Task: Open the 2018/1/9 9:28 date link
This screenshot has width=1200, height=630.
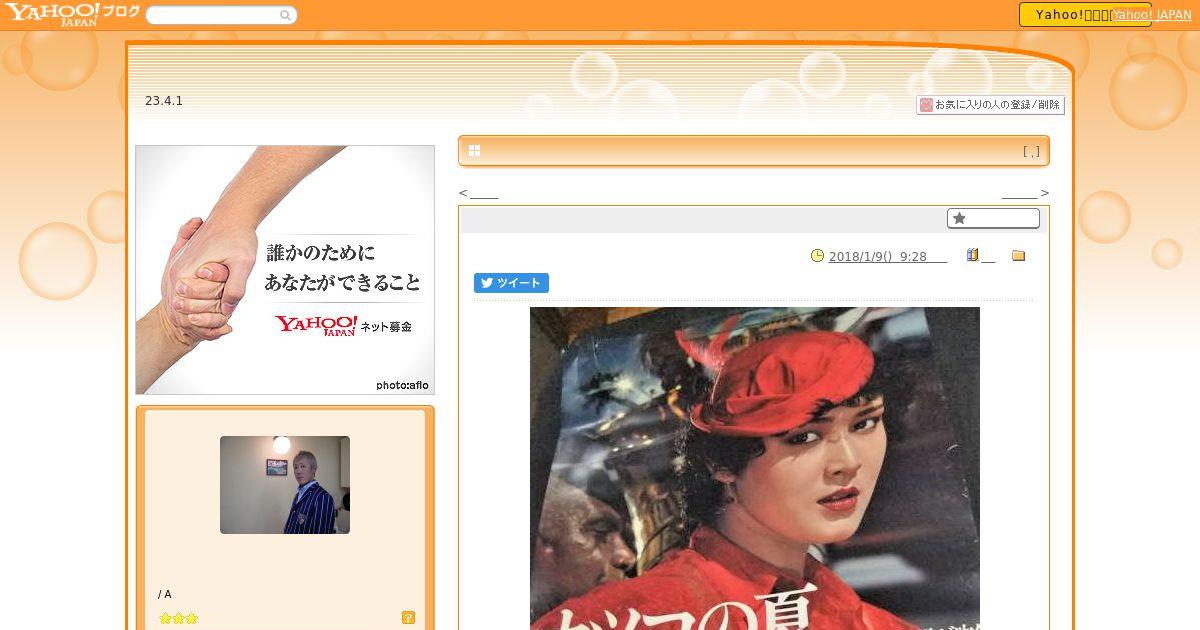Action: point(887,257)
